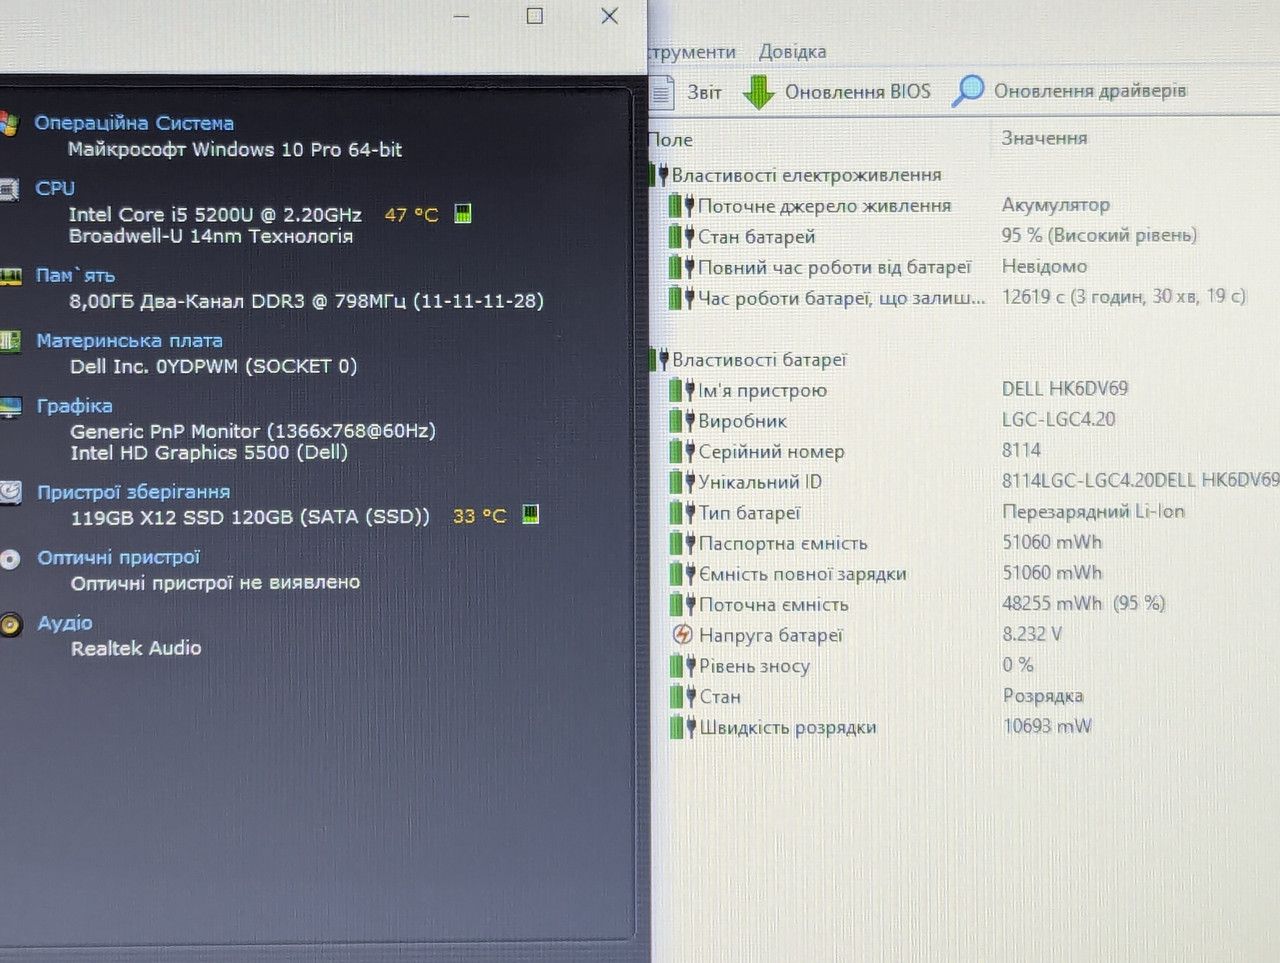The height and width of the screenshot is (963, 1280).
Task: Click the discharge rate value '10693 mW'
Action: pyautogui.click(x=1047, y=726)
